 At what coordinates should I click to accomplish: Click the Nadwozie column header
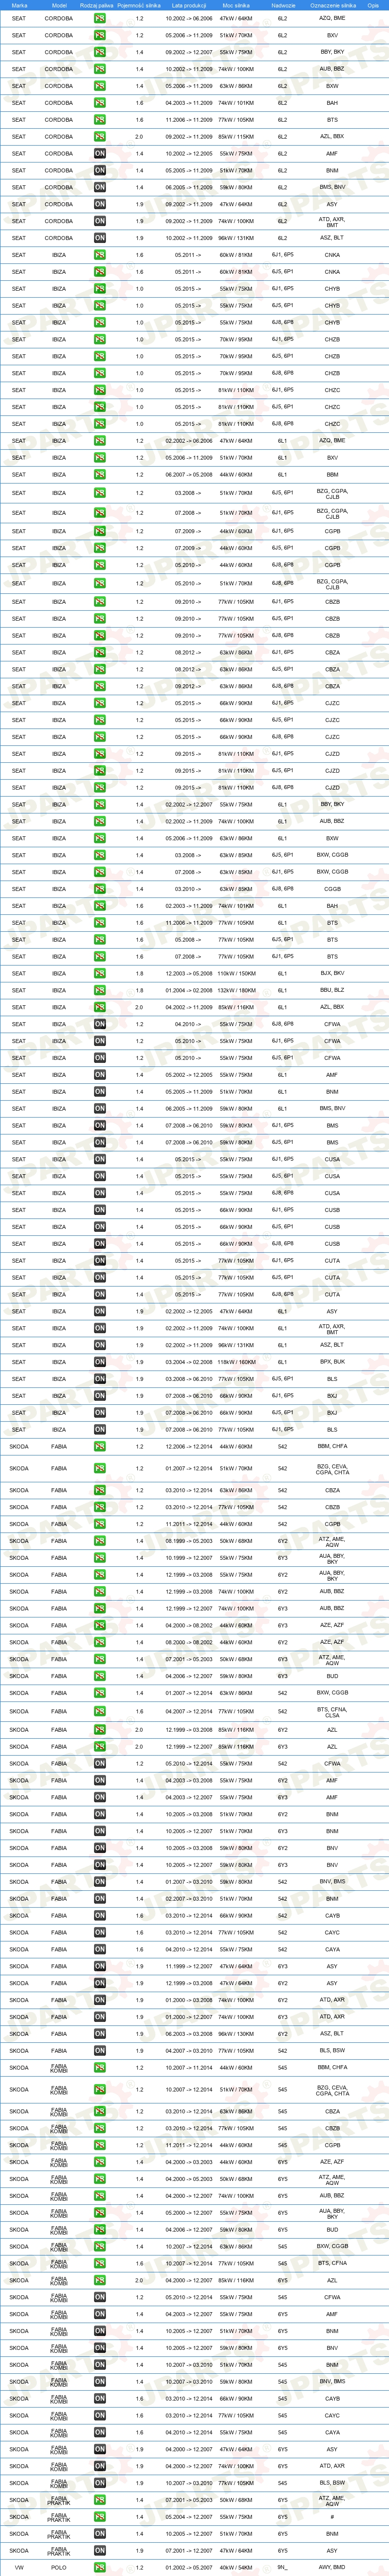tap(283, 5)
